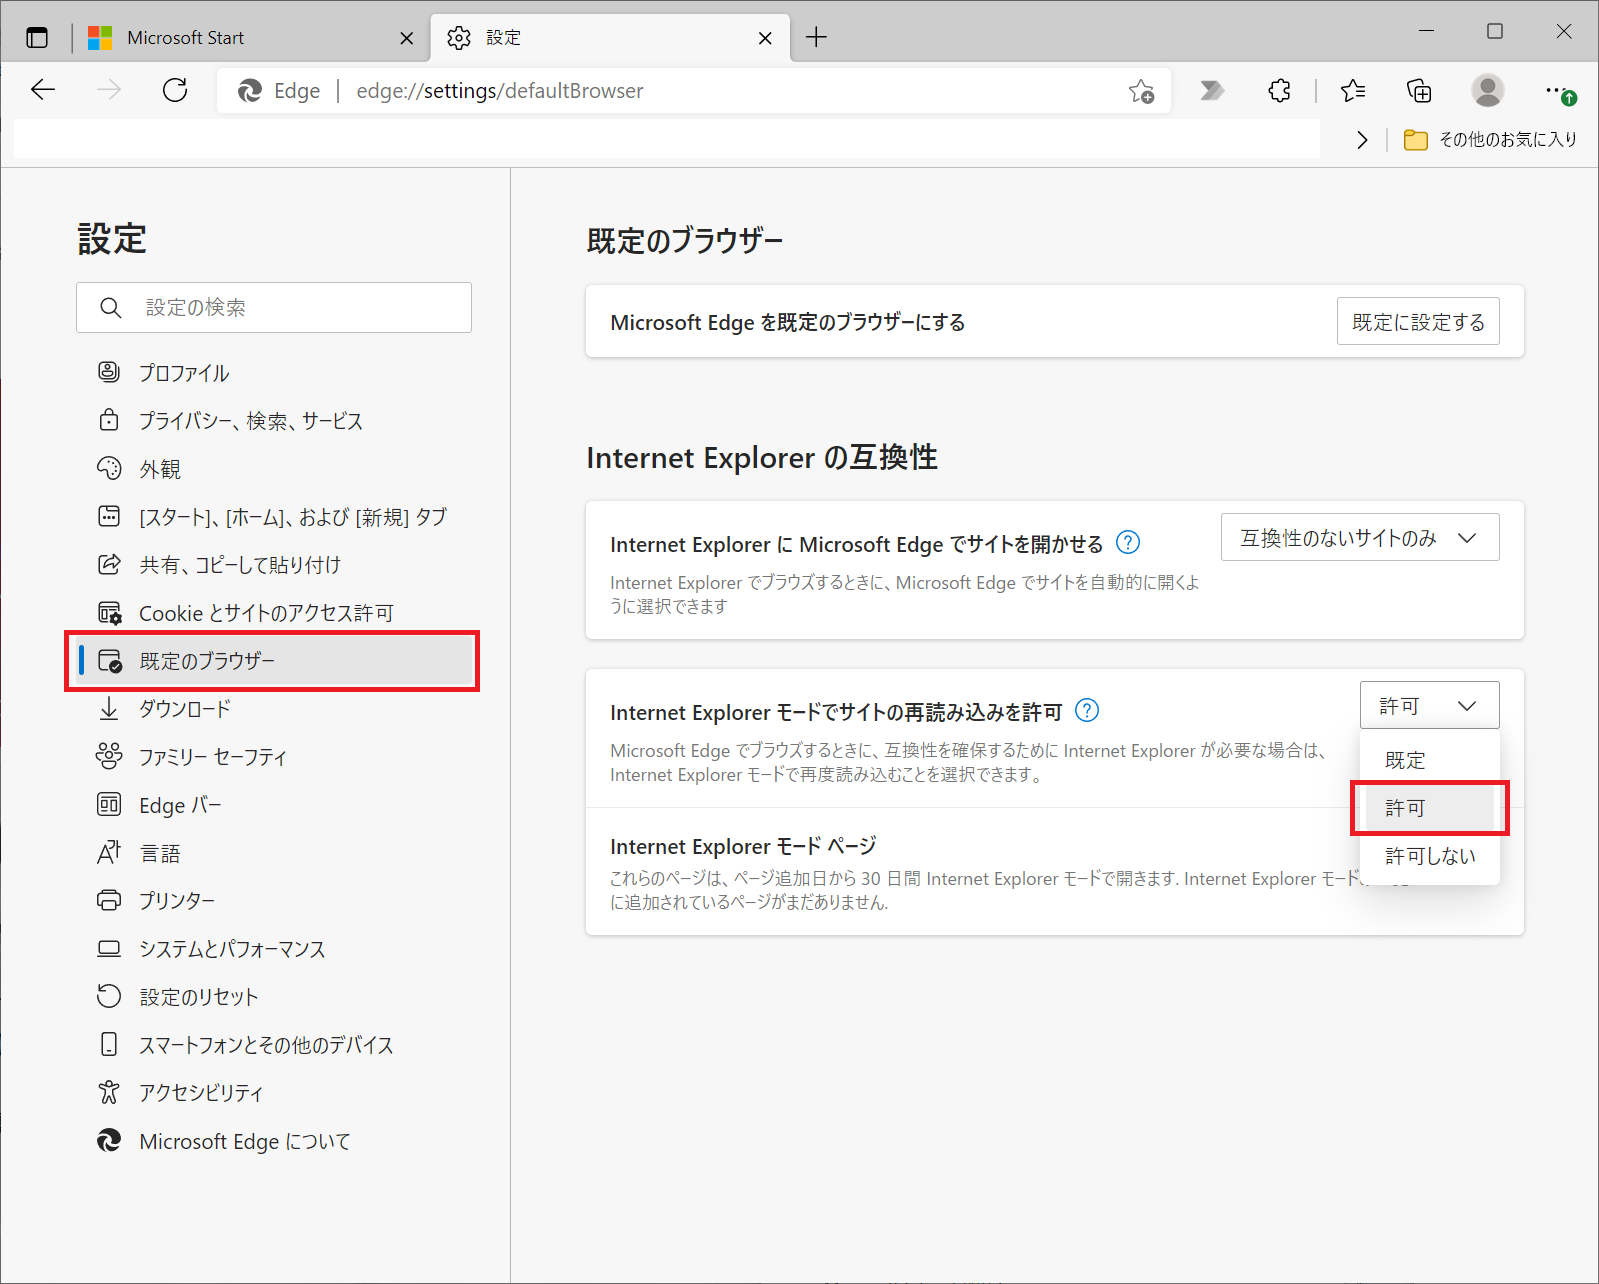Open アクセシビリティ settings

(x=274, y=1093)
